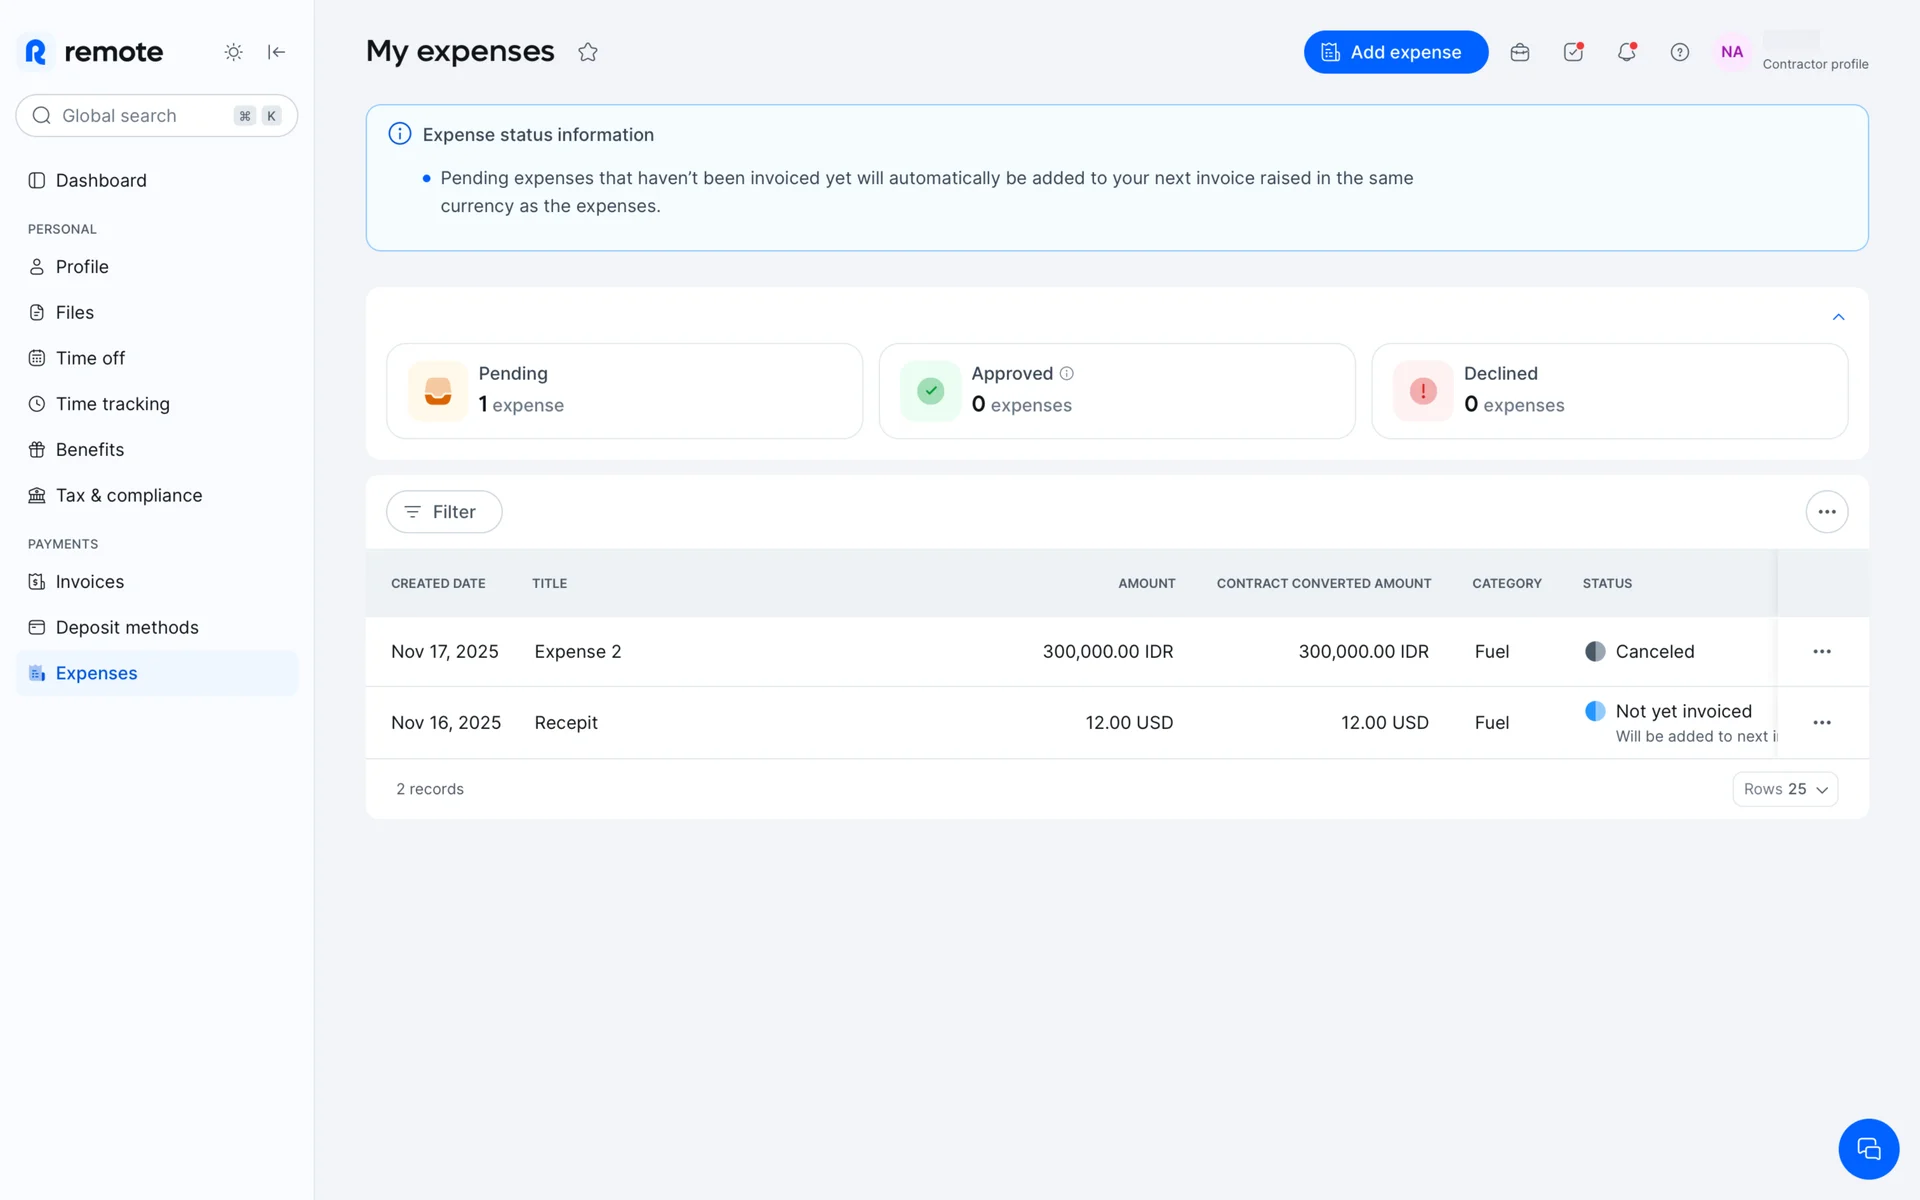
Task: Click the Add expense button
Action: click(1395, 52)
